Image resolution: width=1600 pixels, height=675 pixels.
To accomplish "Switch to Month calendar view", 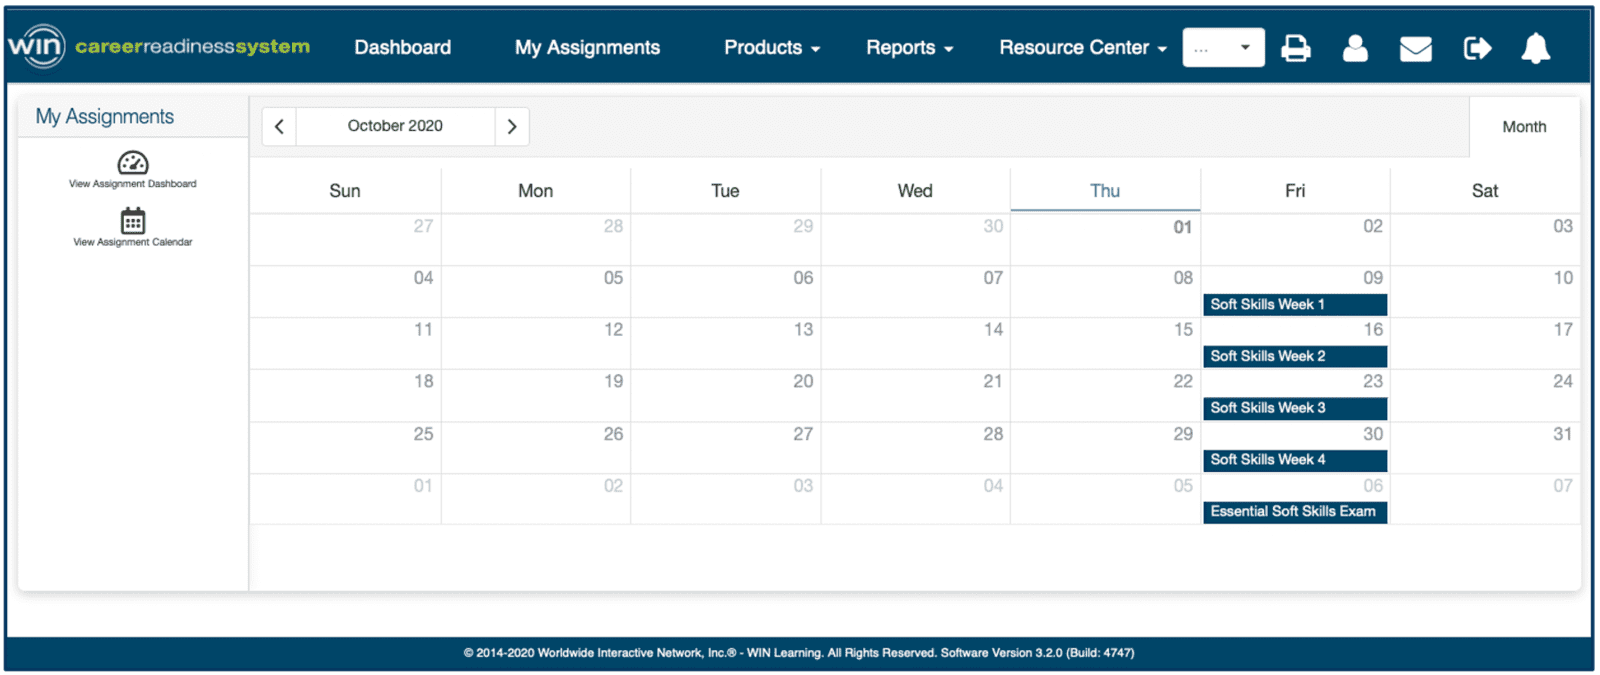I will (x=1523, y=127).
